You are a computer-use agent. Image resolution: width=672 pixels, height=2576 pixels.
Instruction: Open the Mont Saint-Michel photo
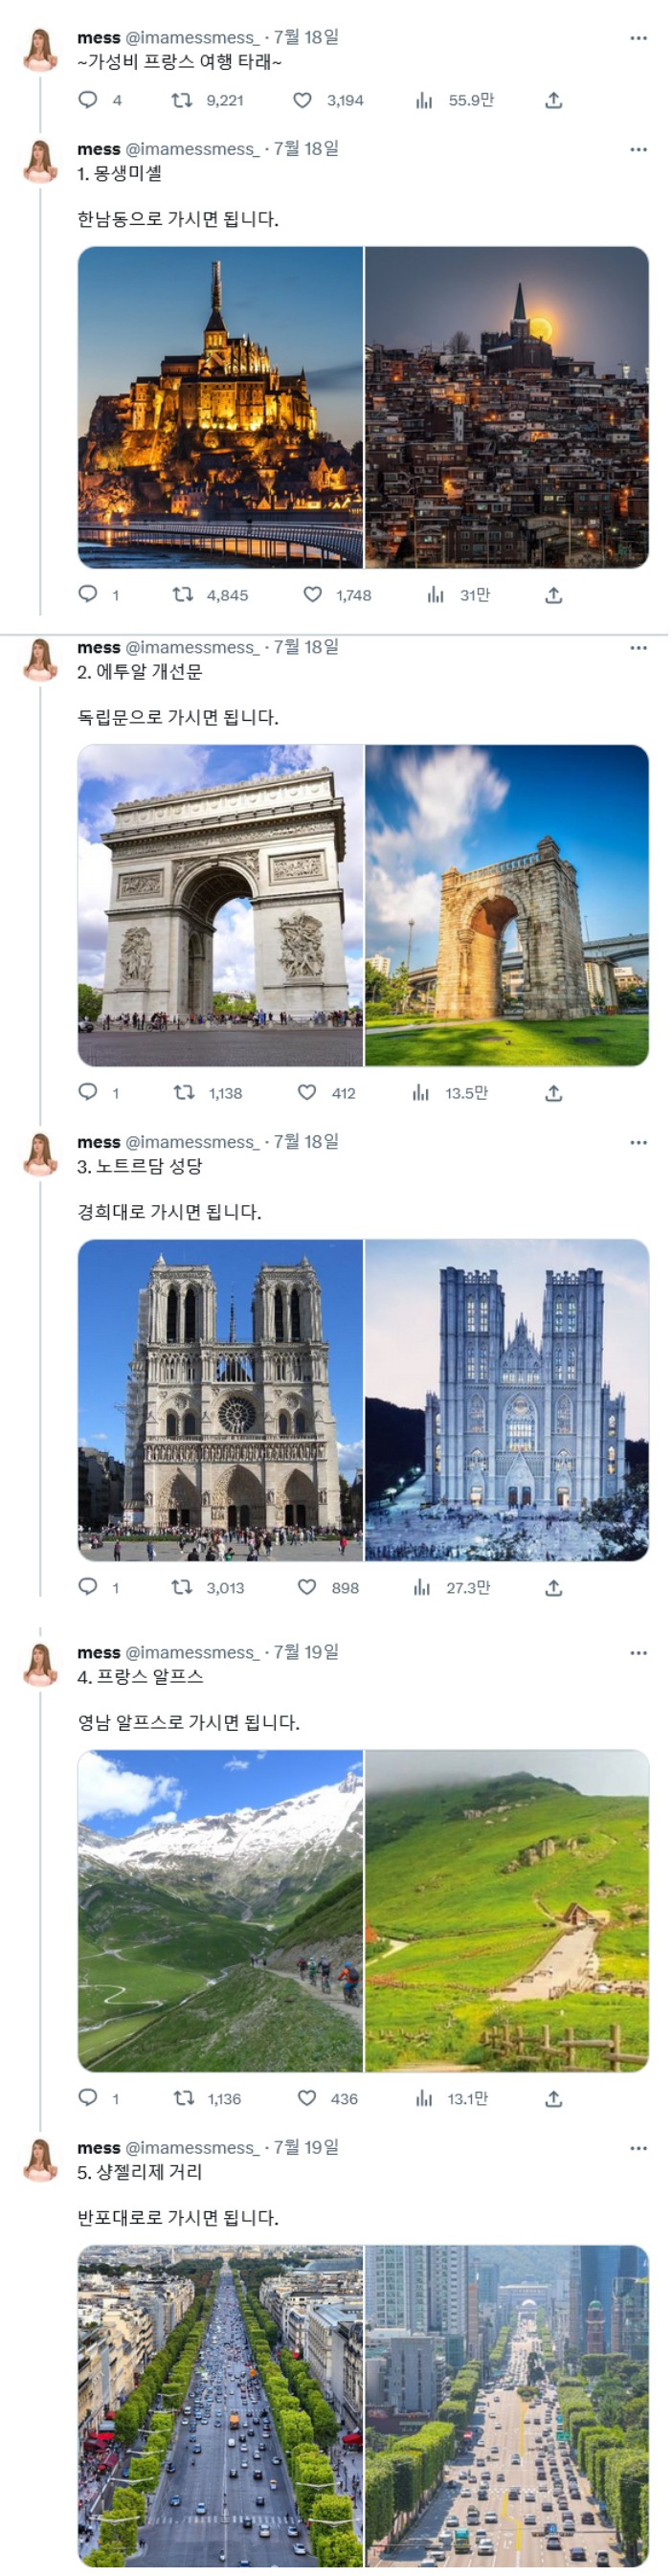pyautogui.click(x=220, y=407)
